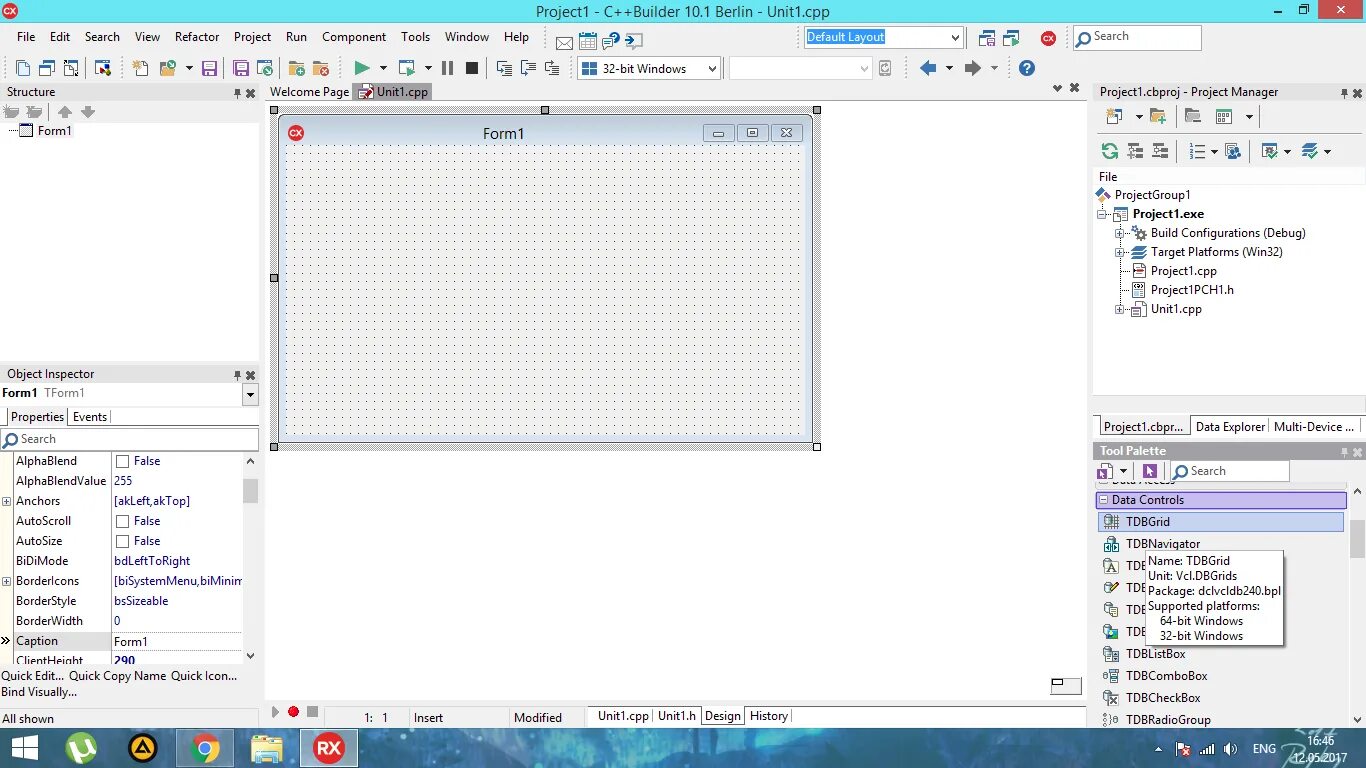1366x768 pixels.
Task: Click the Run Without Debugging icon
Action: (407, 68)
